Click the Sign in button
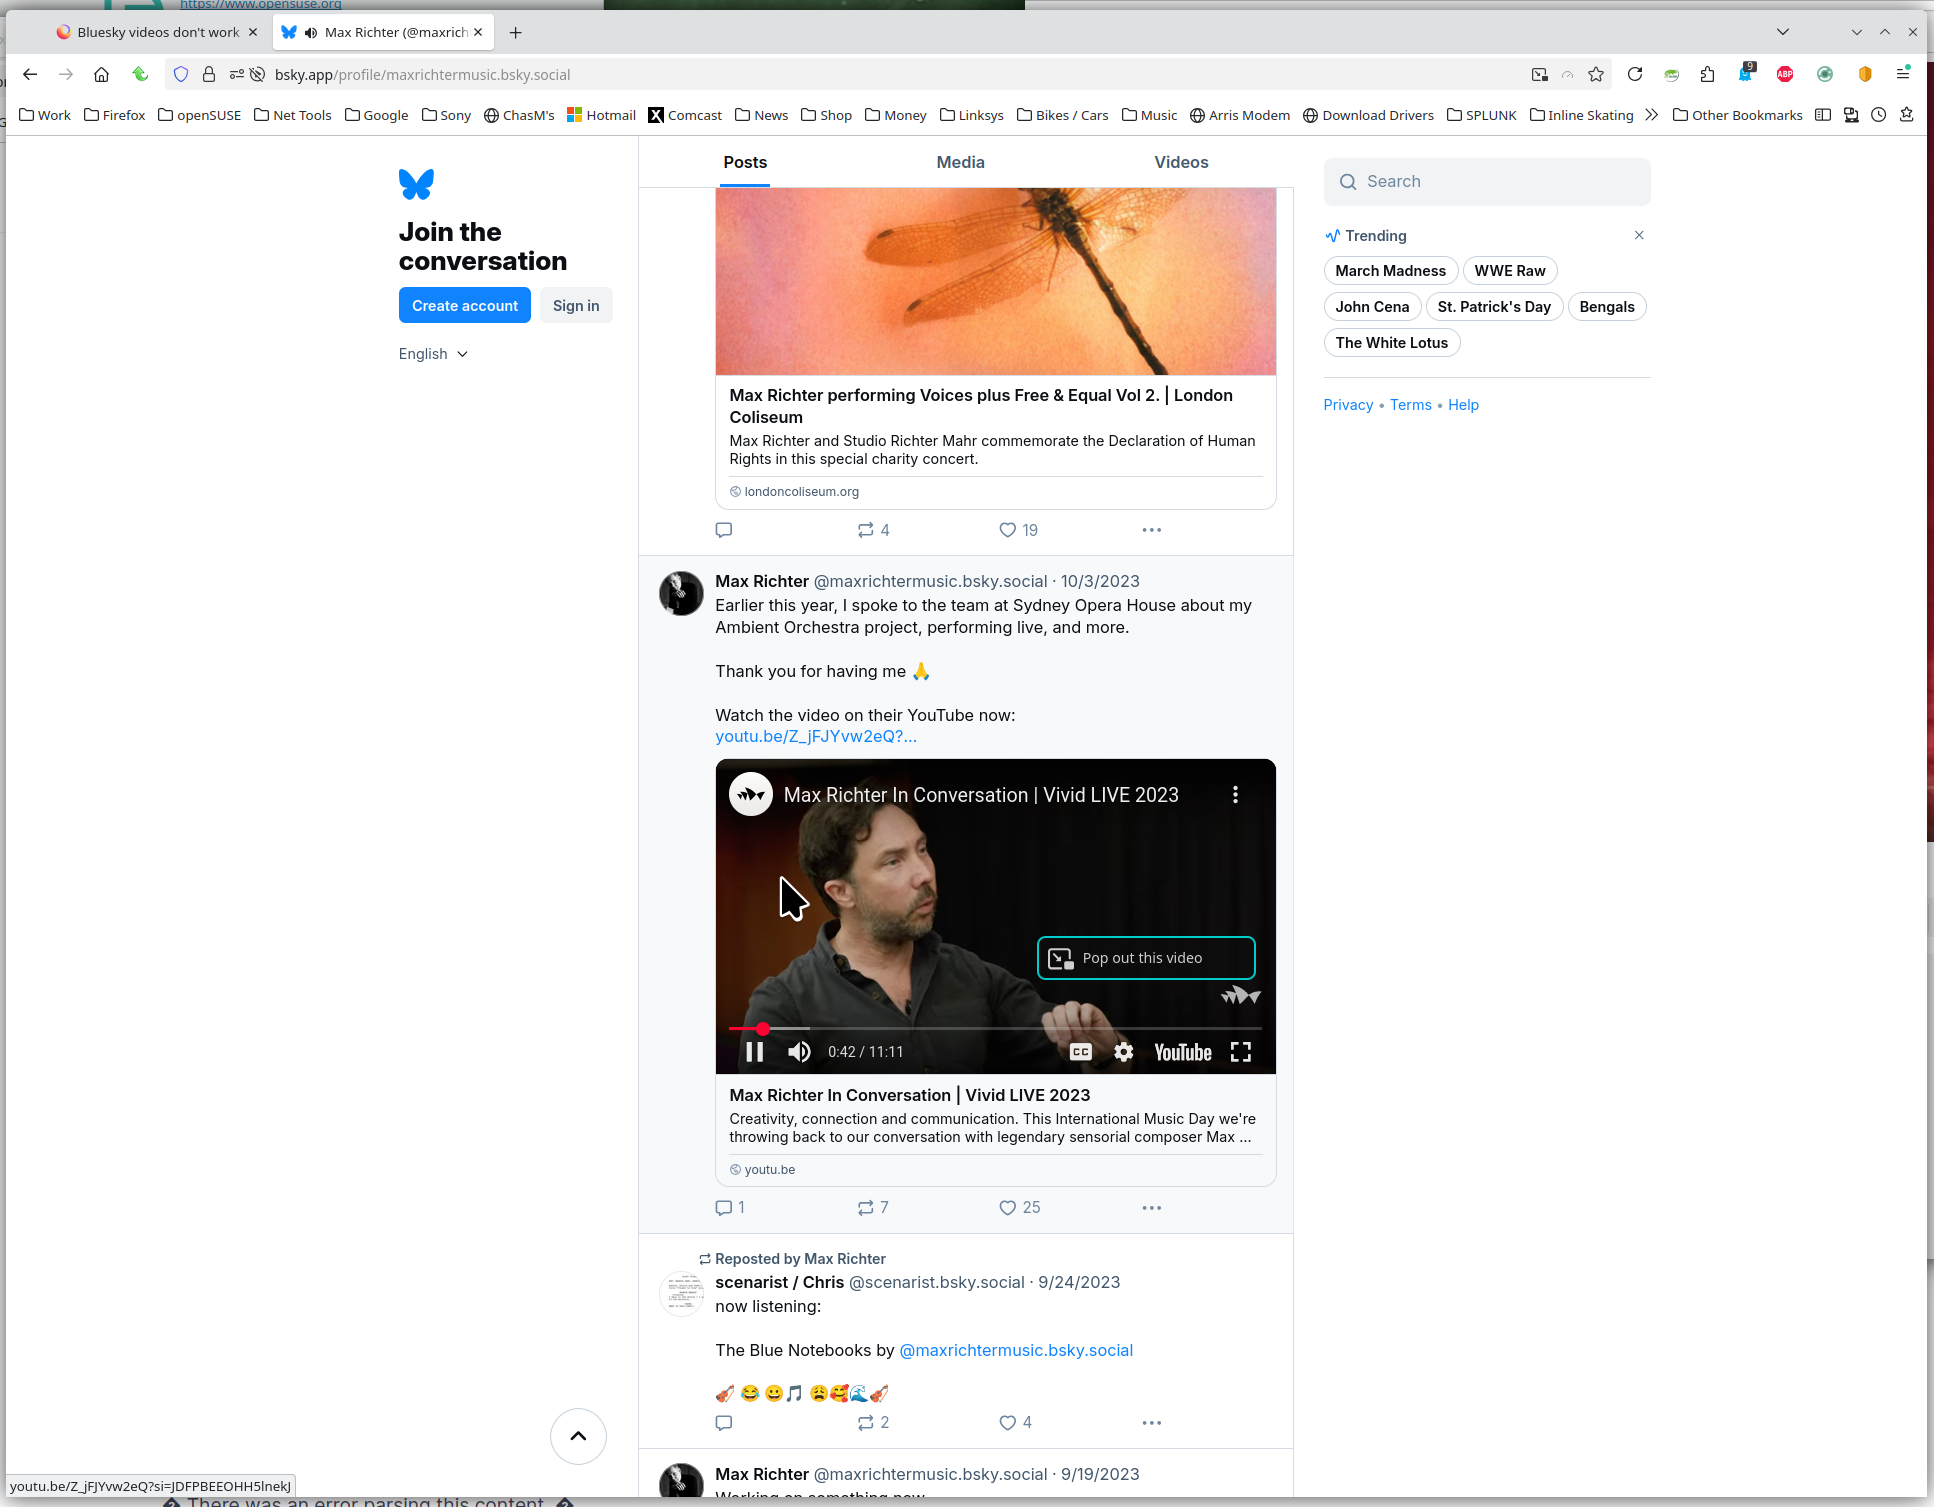 click(576, 306)
